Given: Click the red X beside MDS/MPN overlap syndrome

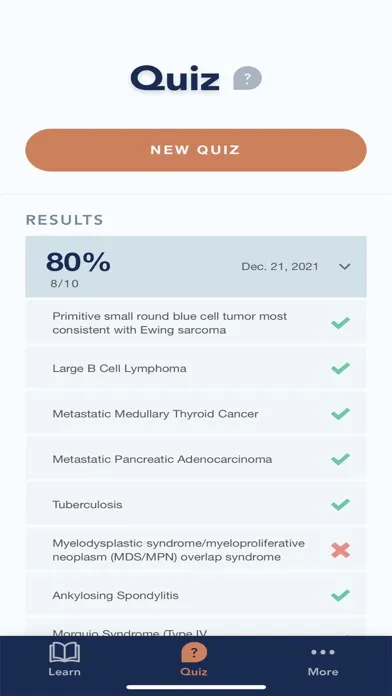Looking at the screenshot, I should coord(341,550).
